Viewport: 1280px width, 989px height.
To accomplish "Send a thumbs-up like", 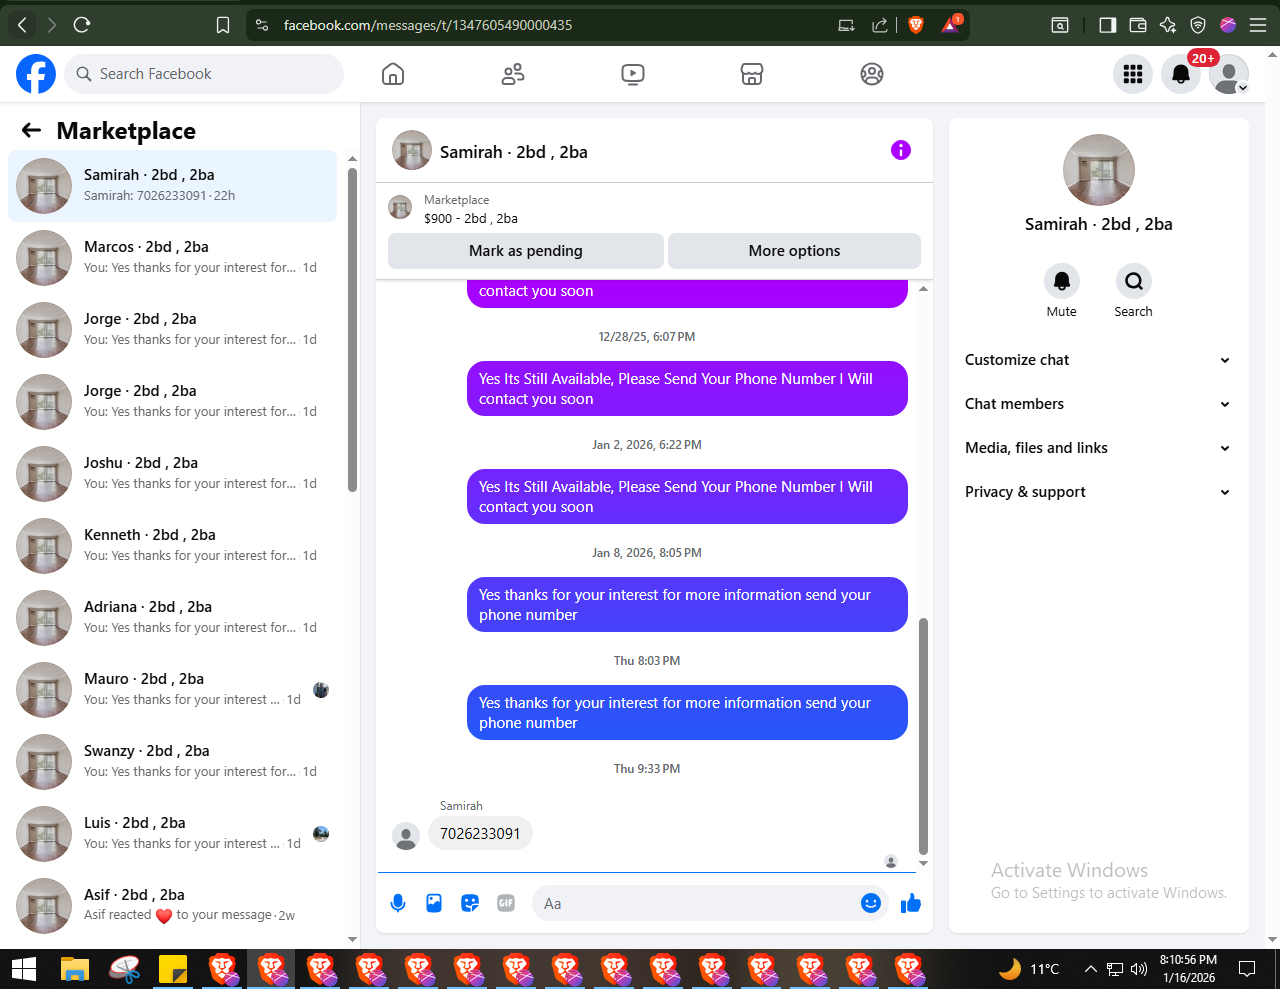I will 911,904.
